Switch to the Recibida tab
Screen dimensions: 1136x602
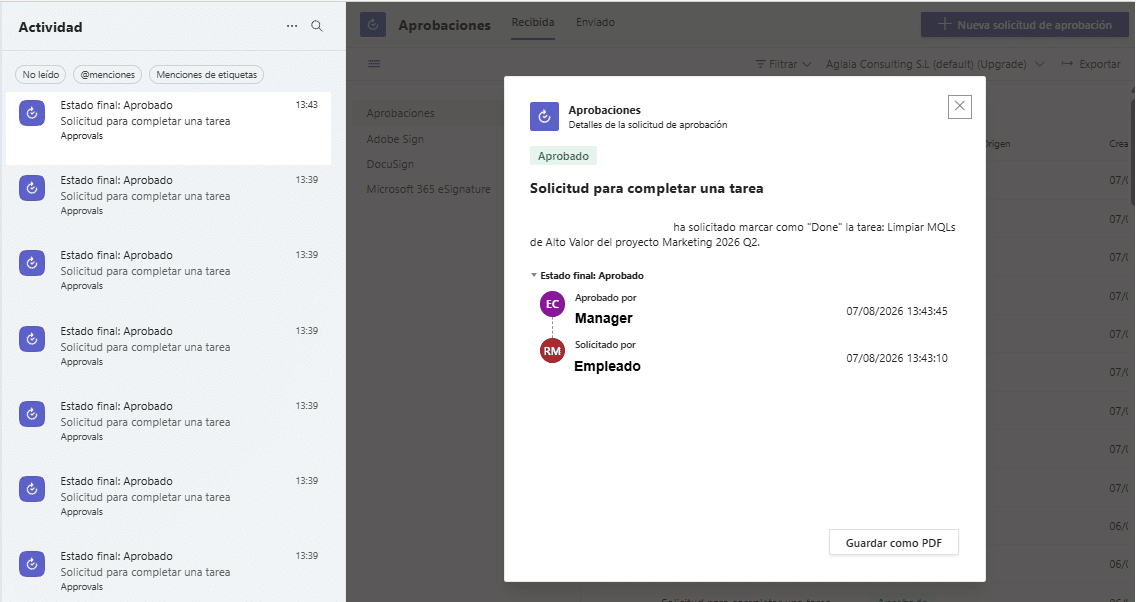pyautogui.click(x=532, y=22)
